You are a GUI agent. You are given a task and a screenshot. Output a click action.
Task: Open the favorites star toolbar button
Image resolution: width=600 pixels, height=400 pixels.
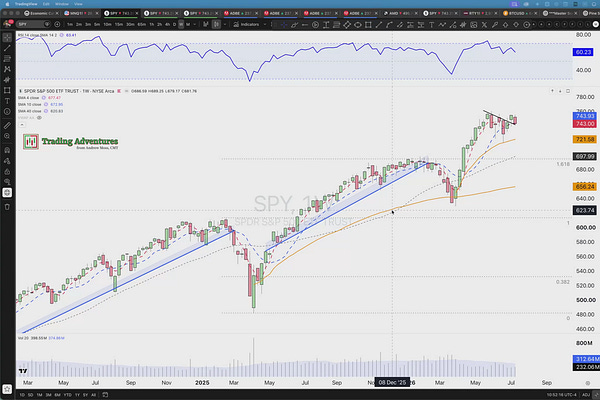tap(7, 389)
